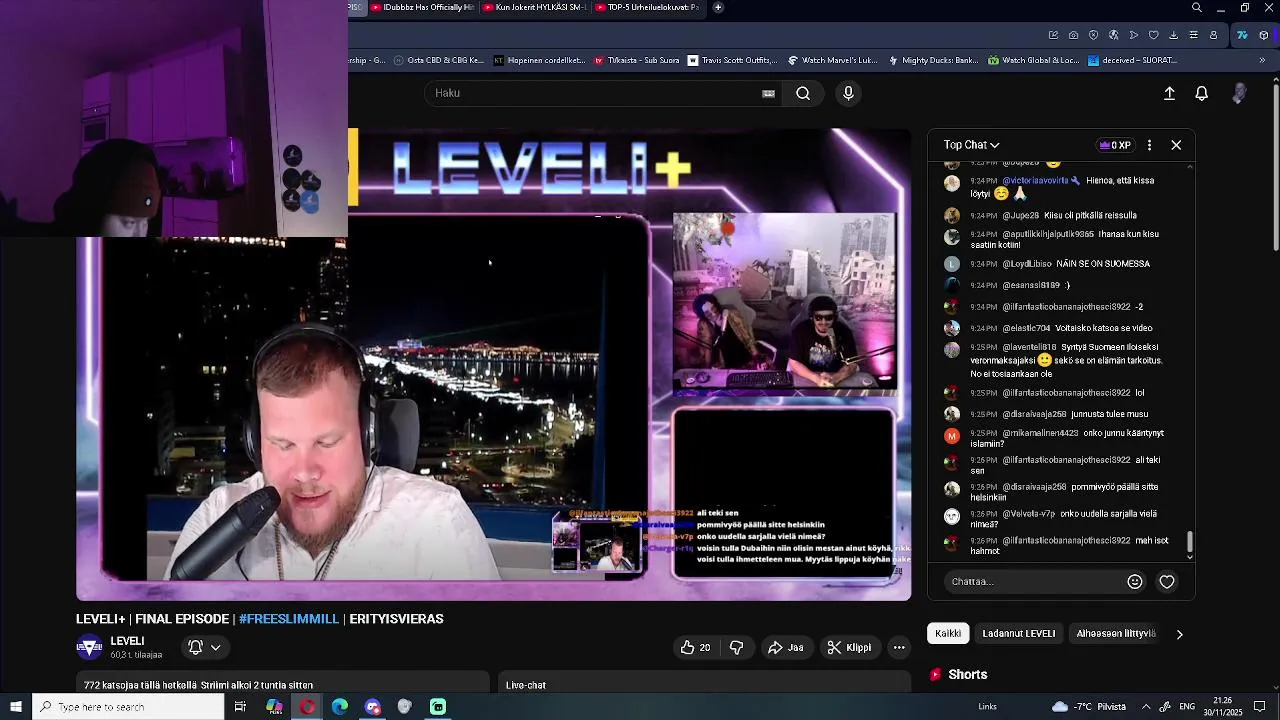The height and width of the screenshot is (720, 1280).
Task: Open the deceived – SUORAT bookmark
Action: pos(1132,60)
